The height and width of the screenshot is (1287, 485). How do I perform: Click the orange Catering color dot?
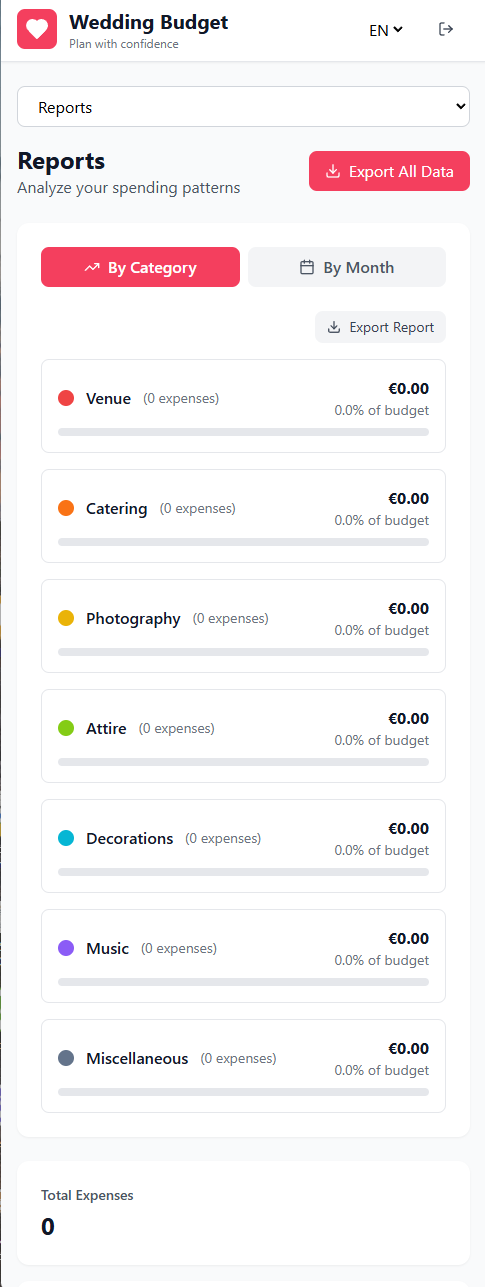click(66, 508)
